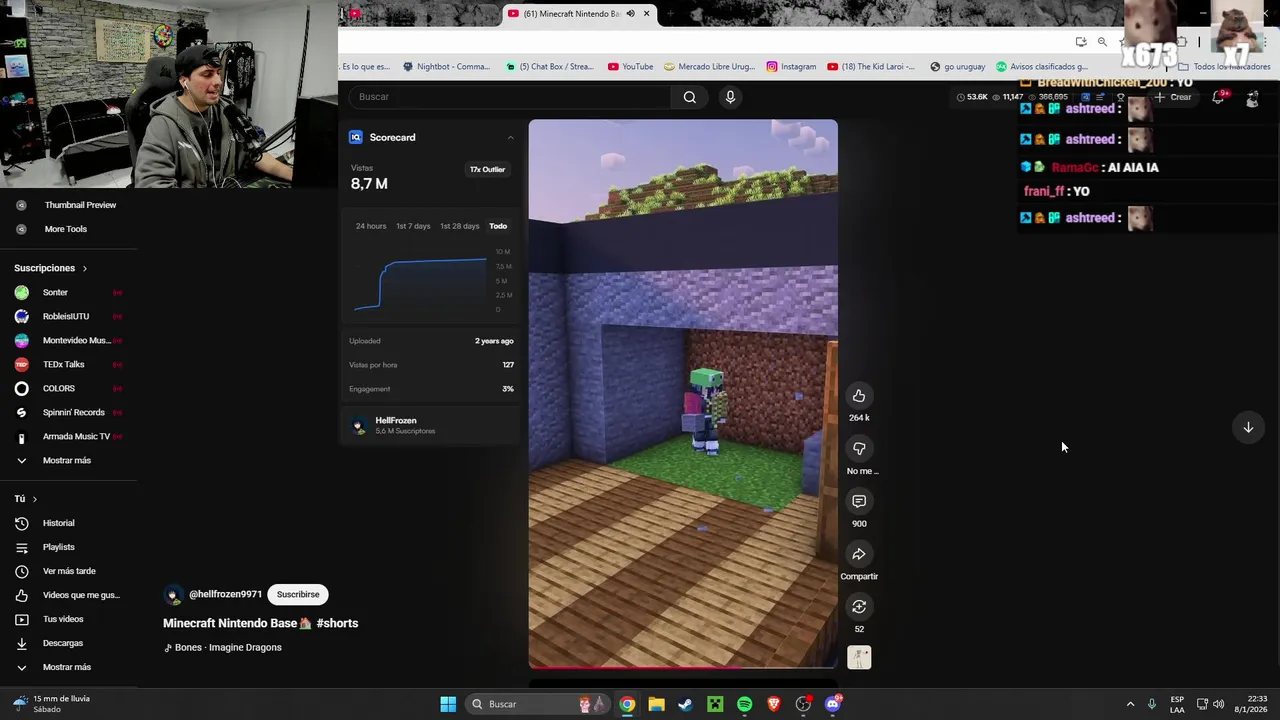Screen dimensions: 1280x720
Task: Start voice search with the microphone icon
Action: pos(730,97)
